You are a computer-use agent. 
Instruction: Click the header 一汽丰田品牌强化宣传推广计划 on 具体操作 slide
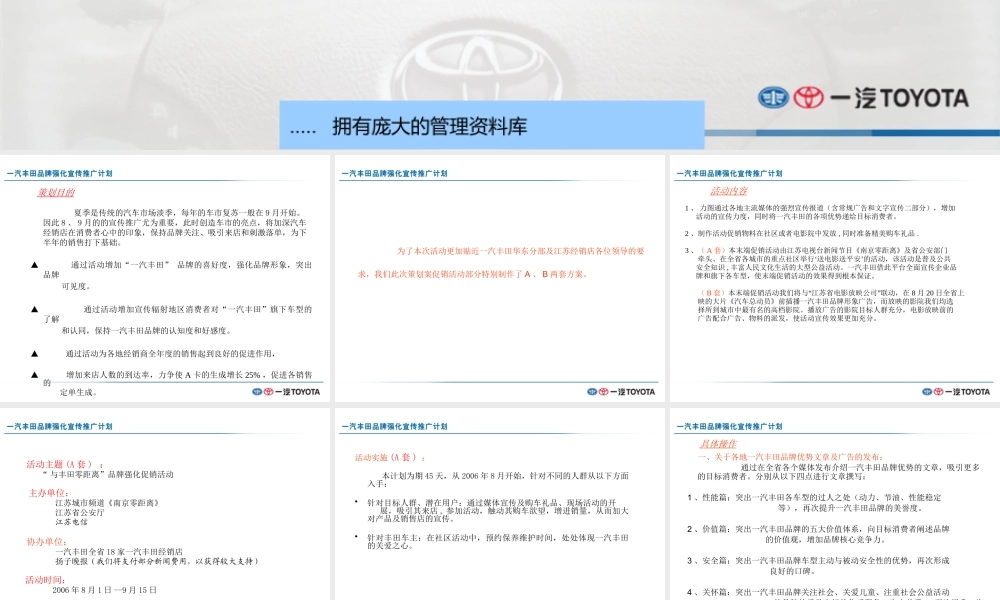pyautogui.click(x=729, y=426)
